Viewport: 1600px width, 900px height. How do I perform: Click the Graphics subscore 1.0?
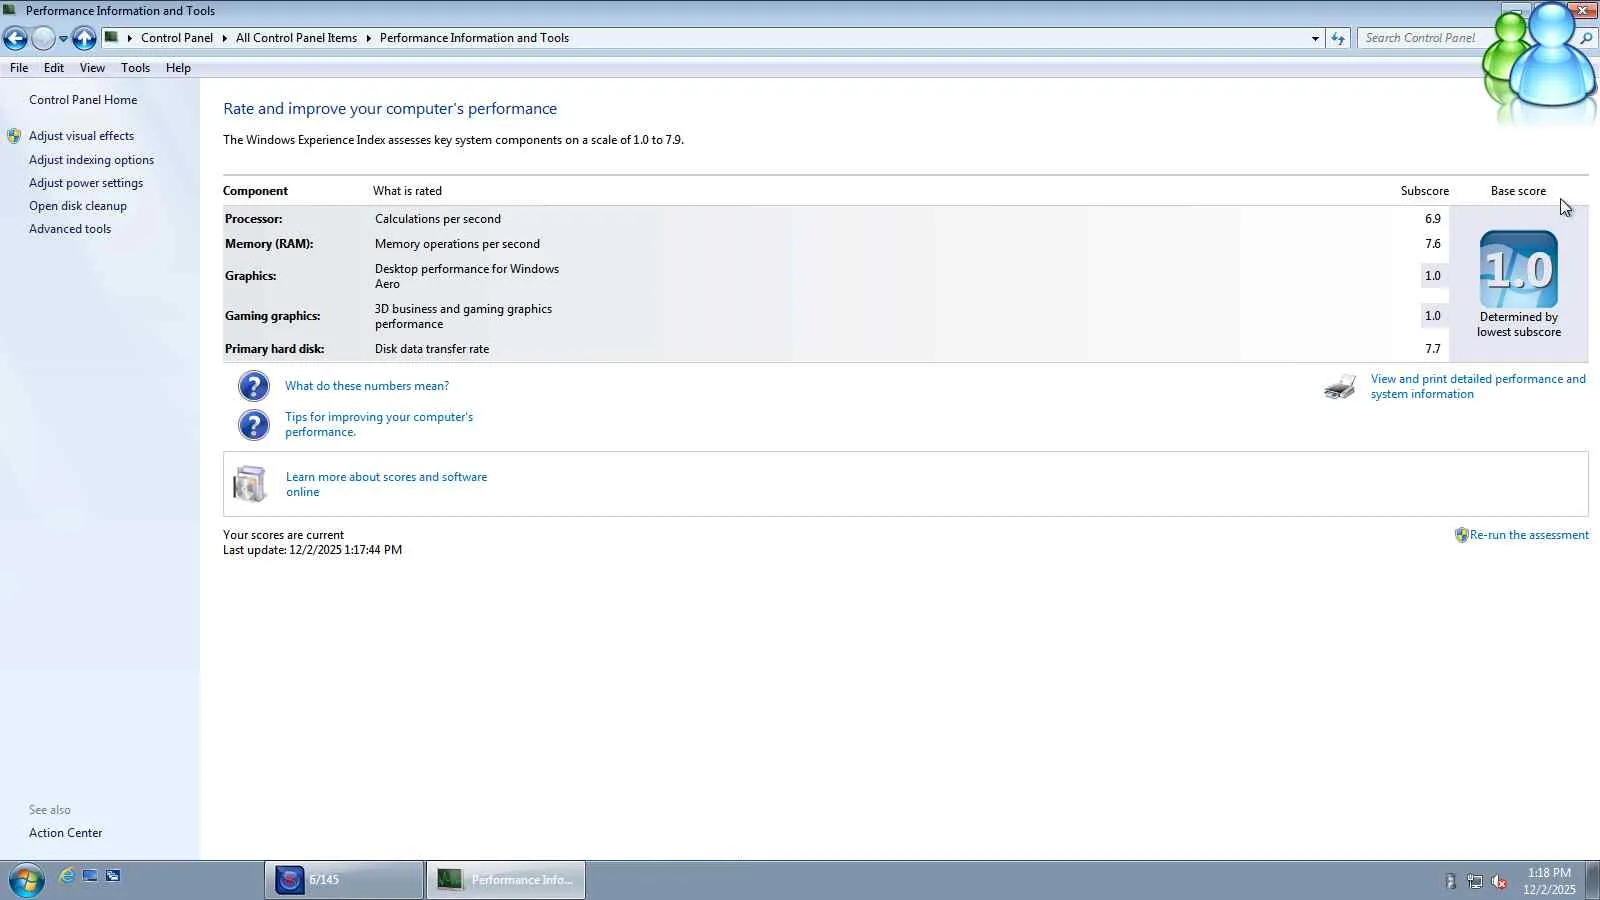pos(1433,276)
